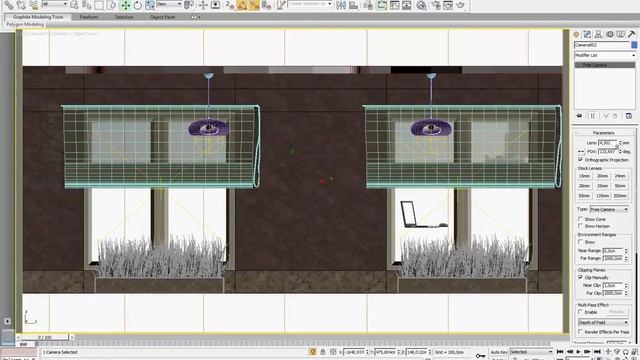Set the stock lens to 35mm
The image size is (640, 360).
602,186
